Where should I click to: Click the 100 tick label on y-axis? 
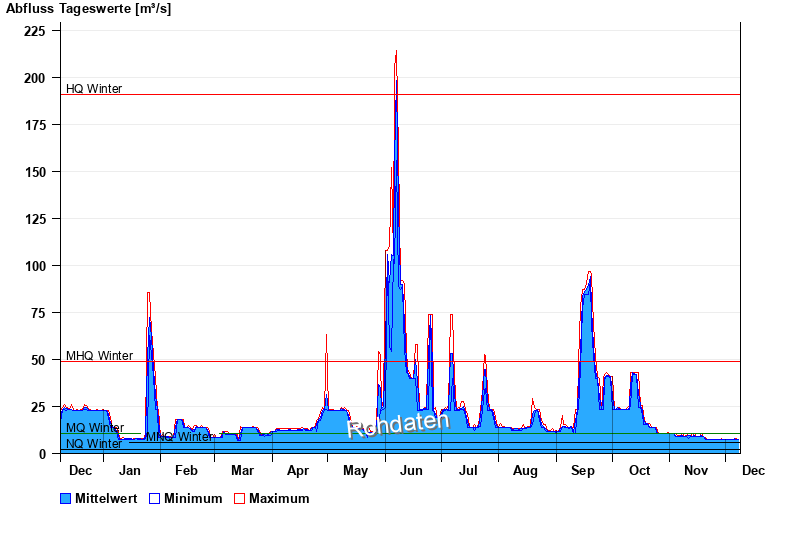(35, 266)
